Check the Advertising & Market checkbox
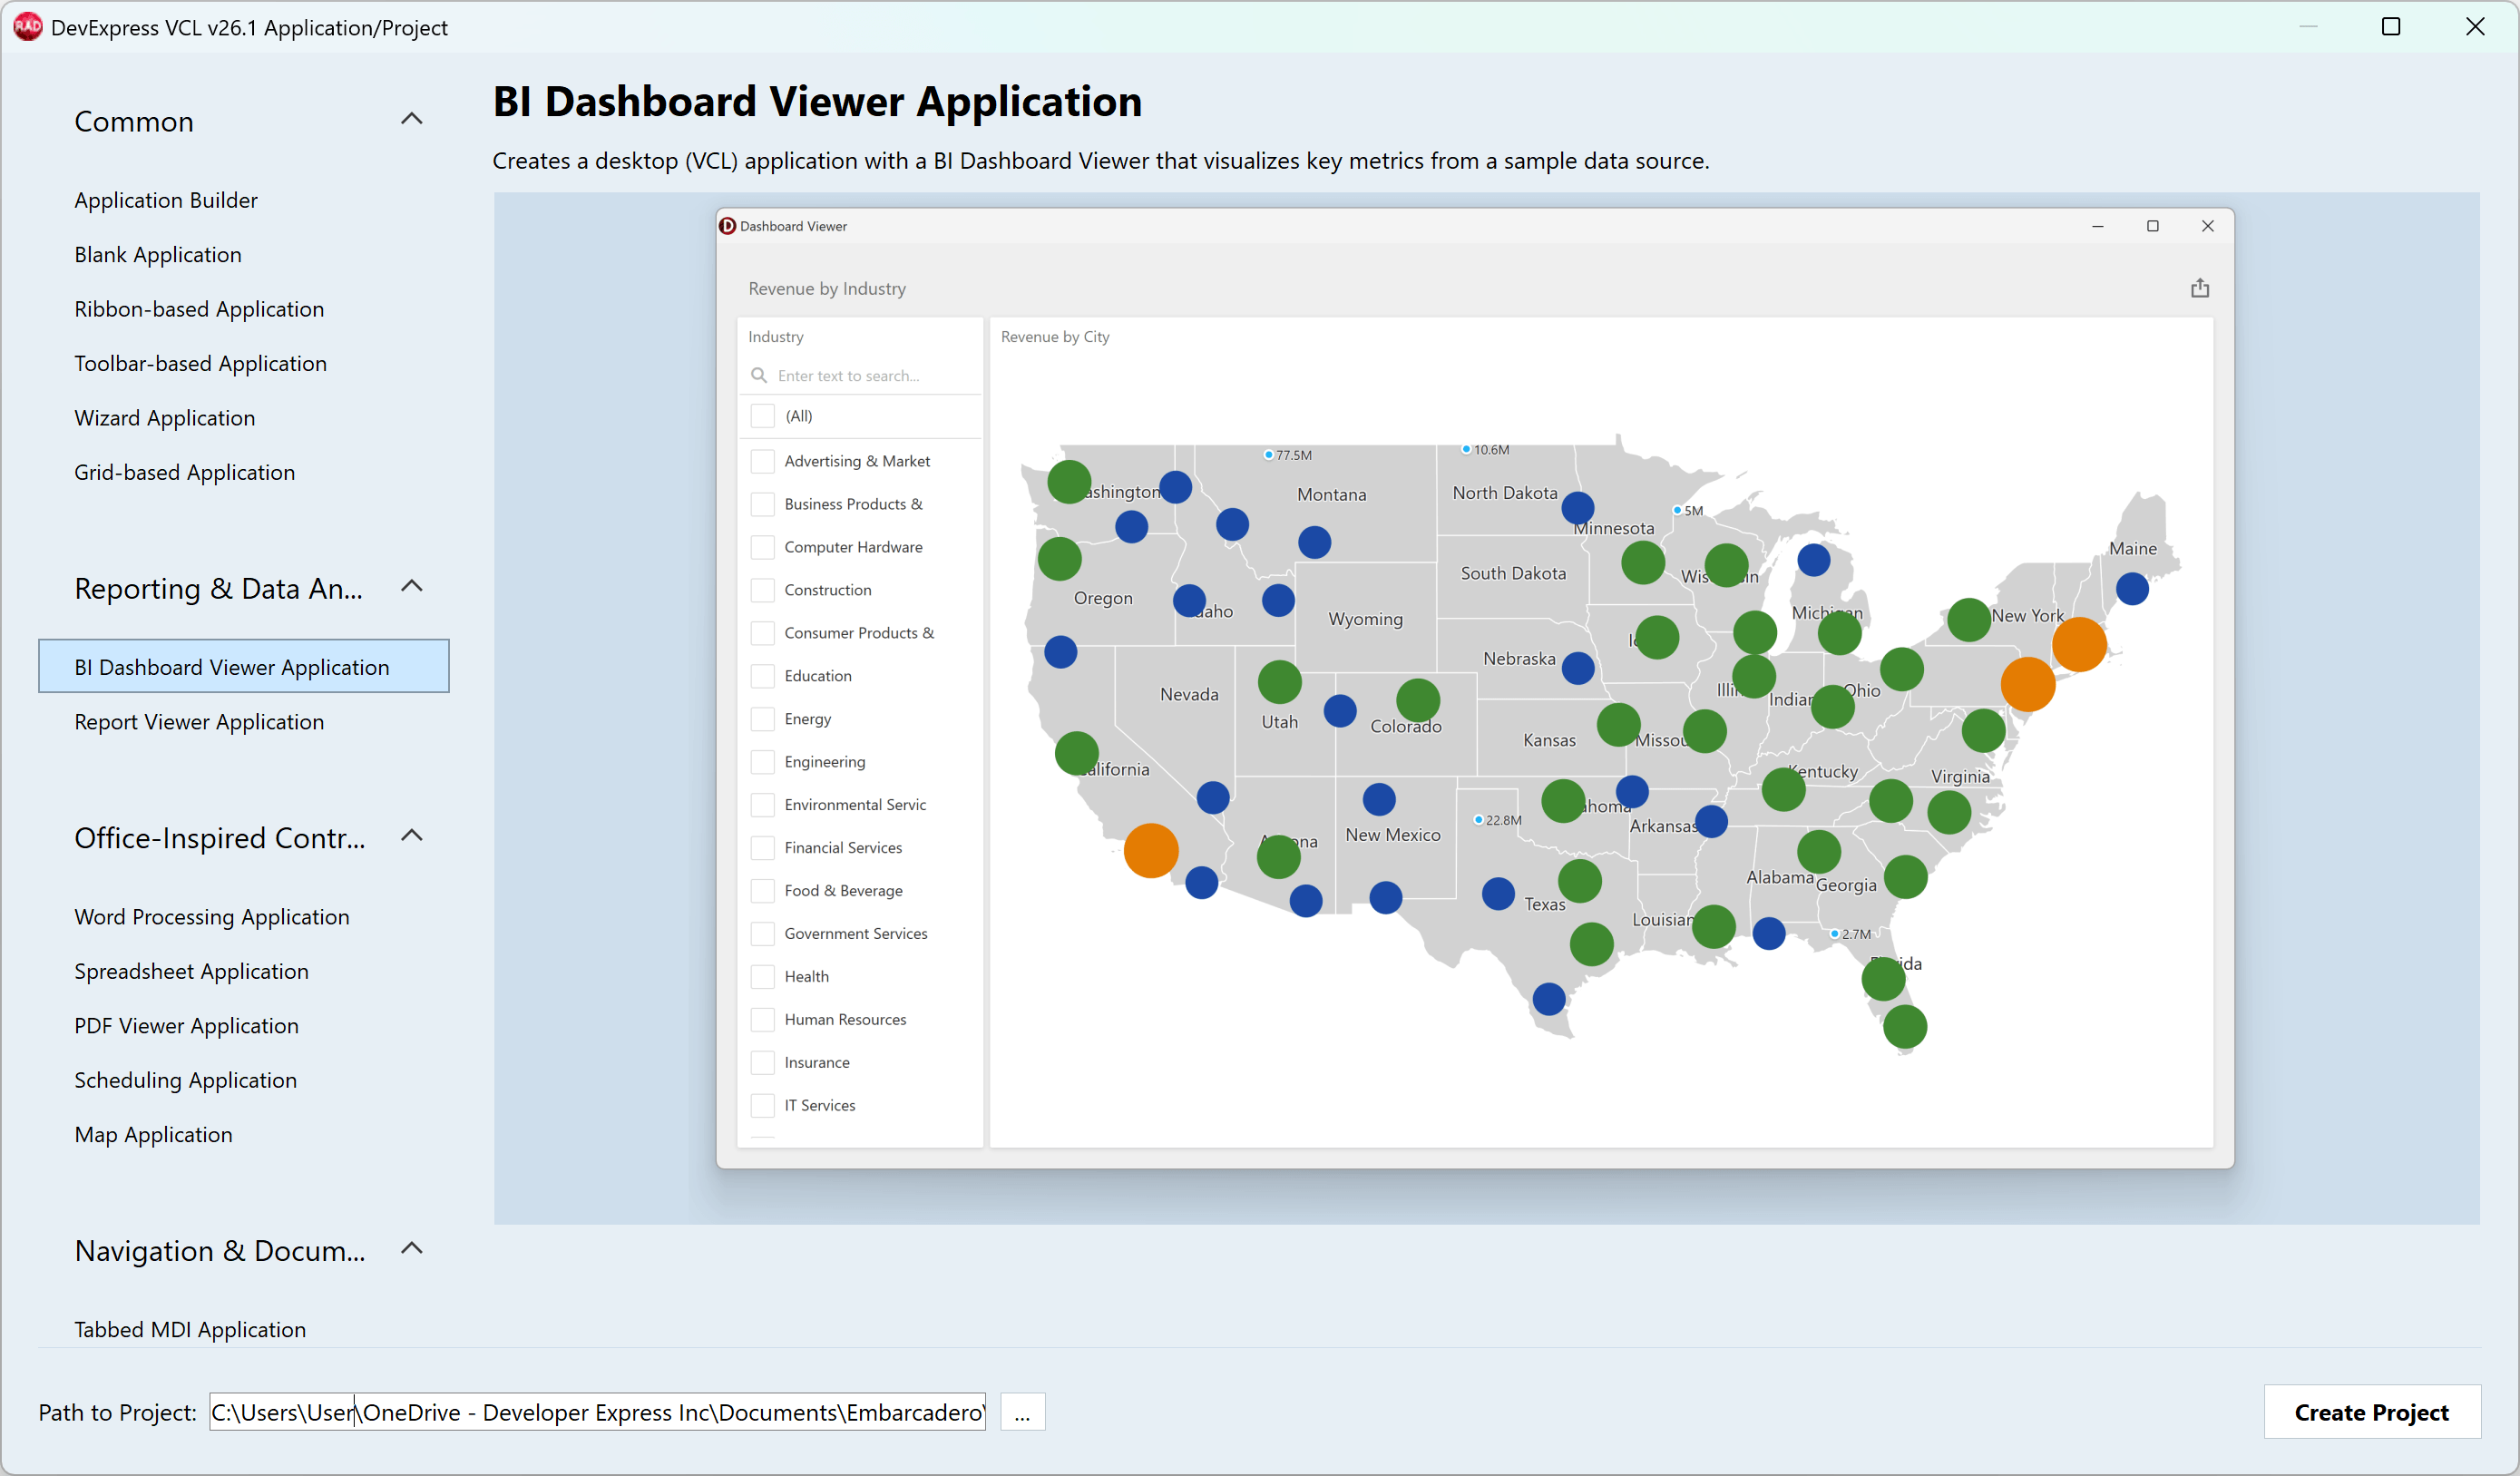2520x1476 pixels. [762, 461]
